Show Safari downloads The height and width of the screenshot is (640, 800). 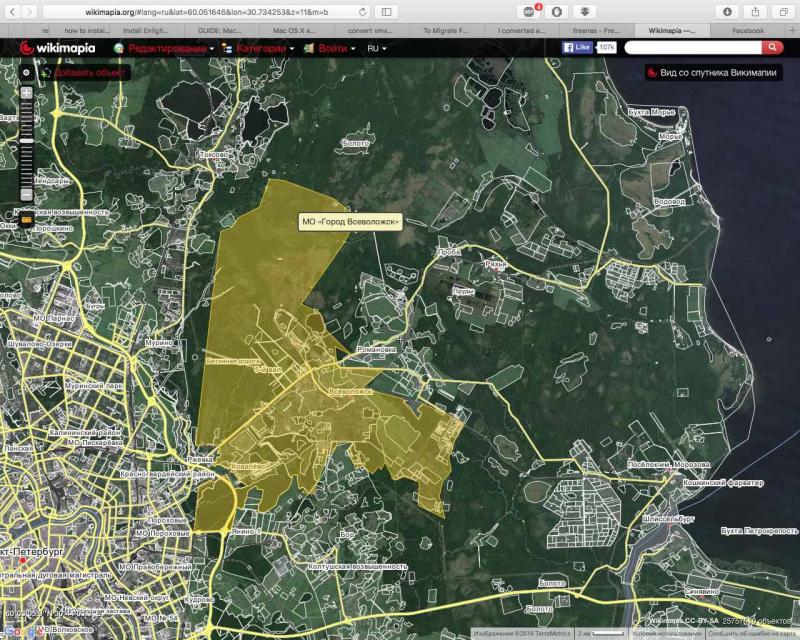point(728,12)
